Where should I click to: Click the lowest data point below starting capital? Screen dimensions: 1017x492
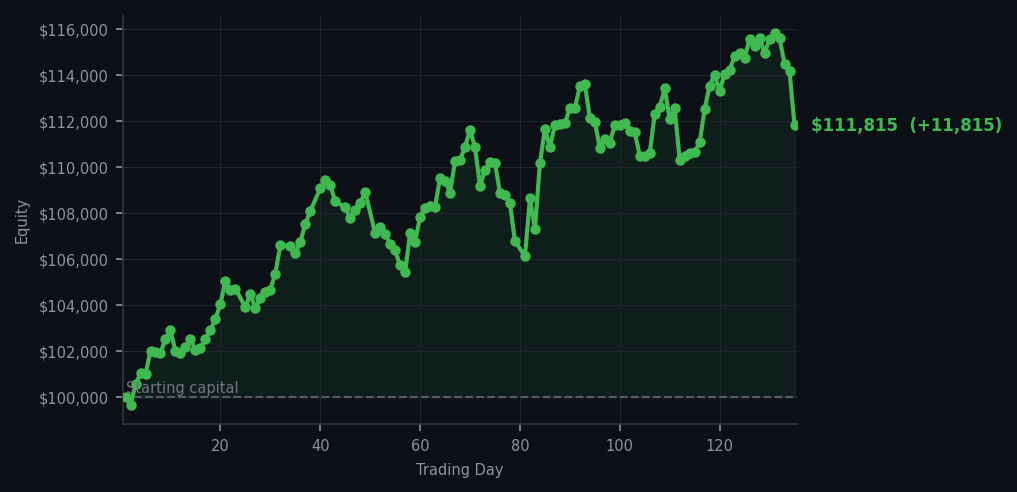pos(131,405)
